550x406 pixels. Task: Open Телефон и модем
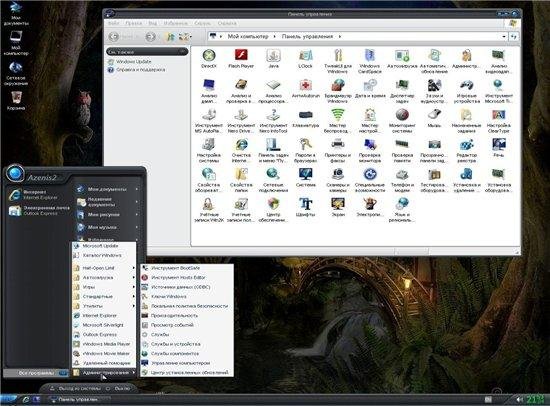402,180
